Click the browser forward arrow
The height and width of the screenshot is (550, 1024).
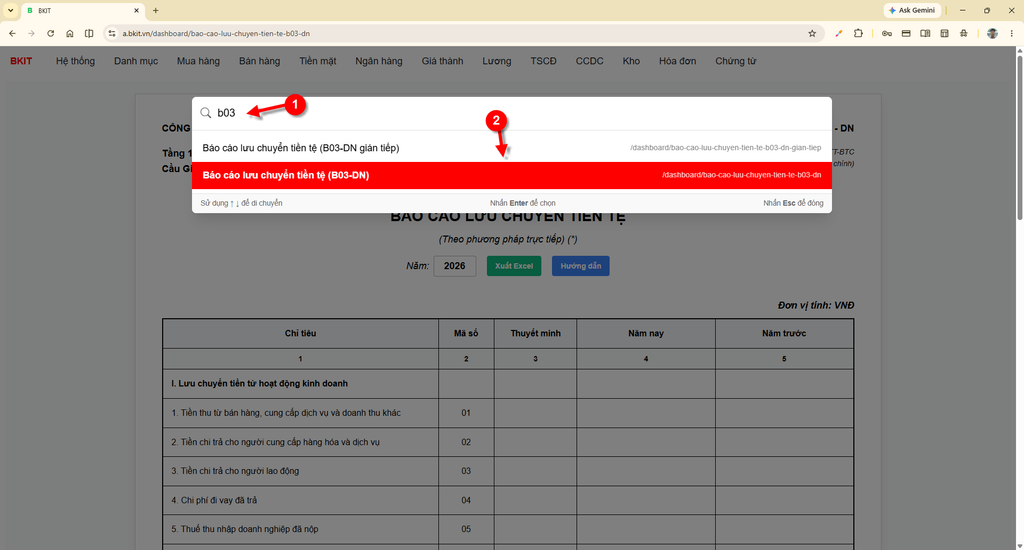pos(31,33)
